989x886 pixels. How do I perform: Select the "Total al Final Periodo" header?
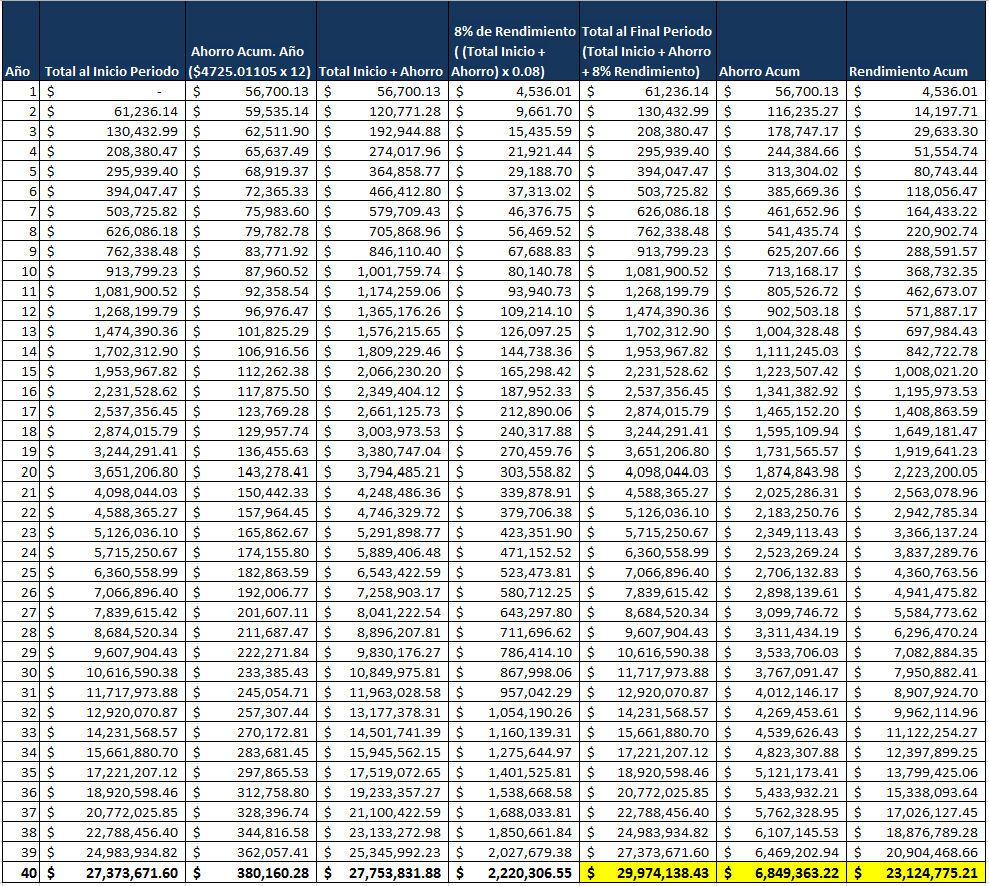(647, 51)
